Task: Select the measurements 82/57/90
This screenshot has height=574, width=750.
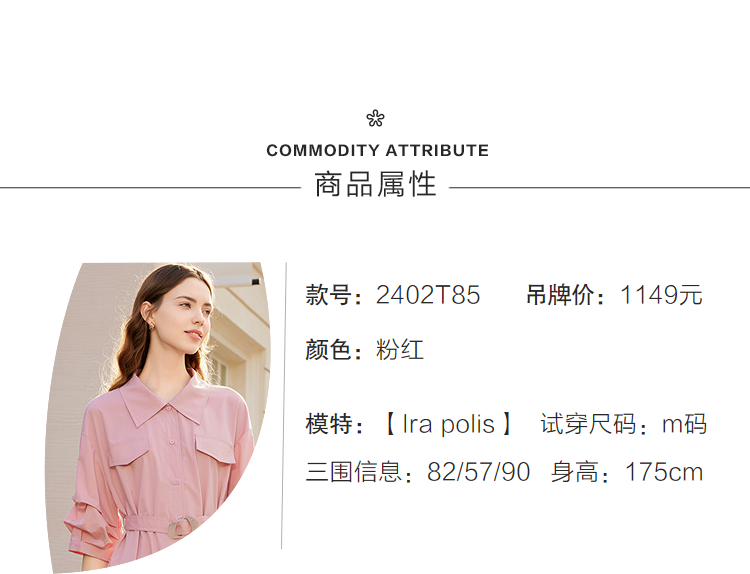Action: (x=479, y=472)
